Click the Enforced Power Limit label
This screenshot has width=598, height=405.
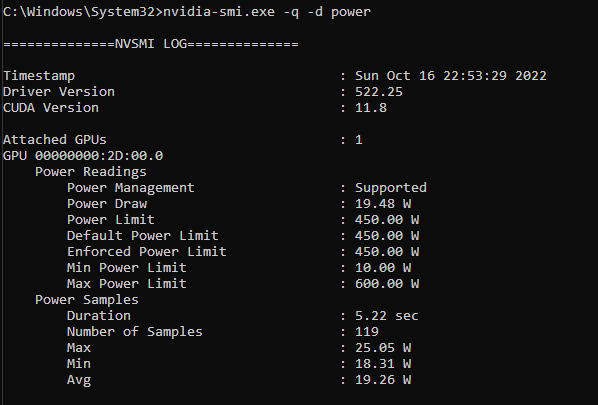pyautogui.click(x=146, y=252)
